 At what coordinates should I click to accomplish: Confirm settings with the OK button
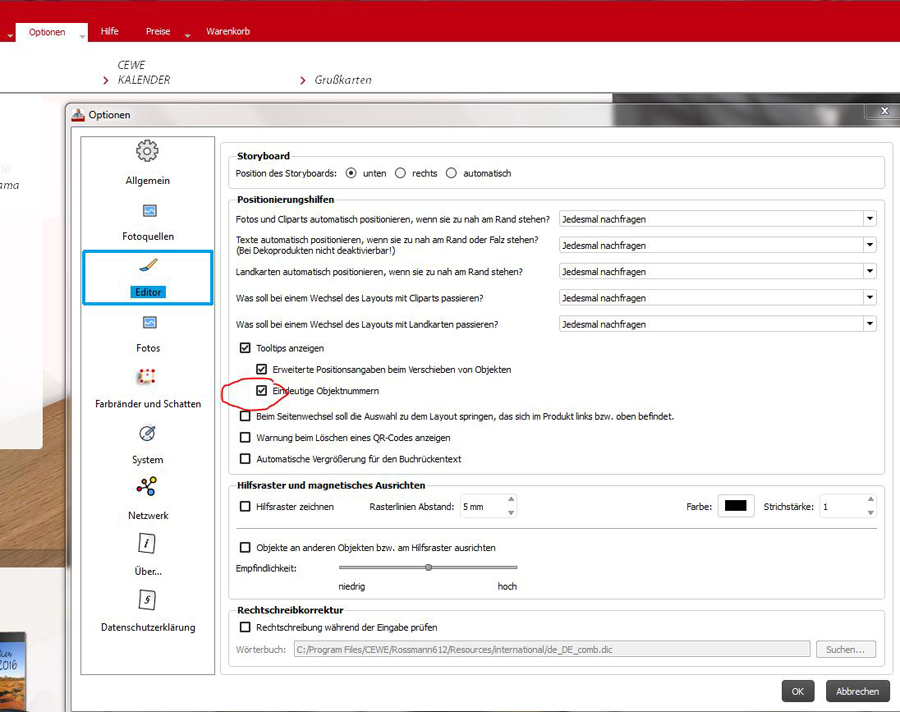797,691
